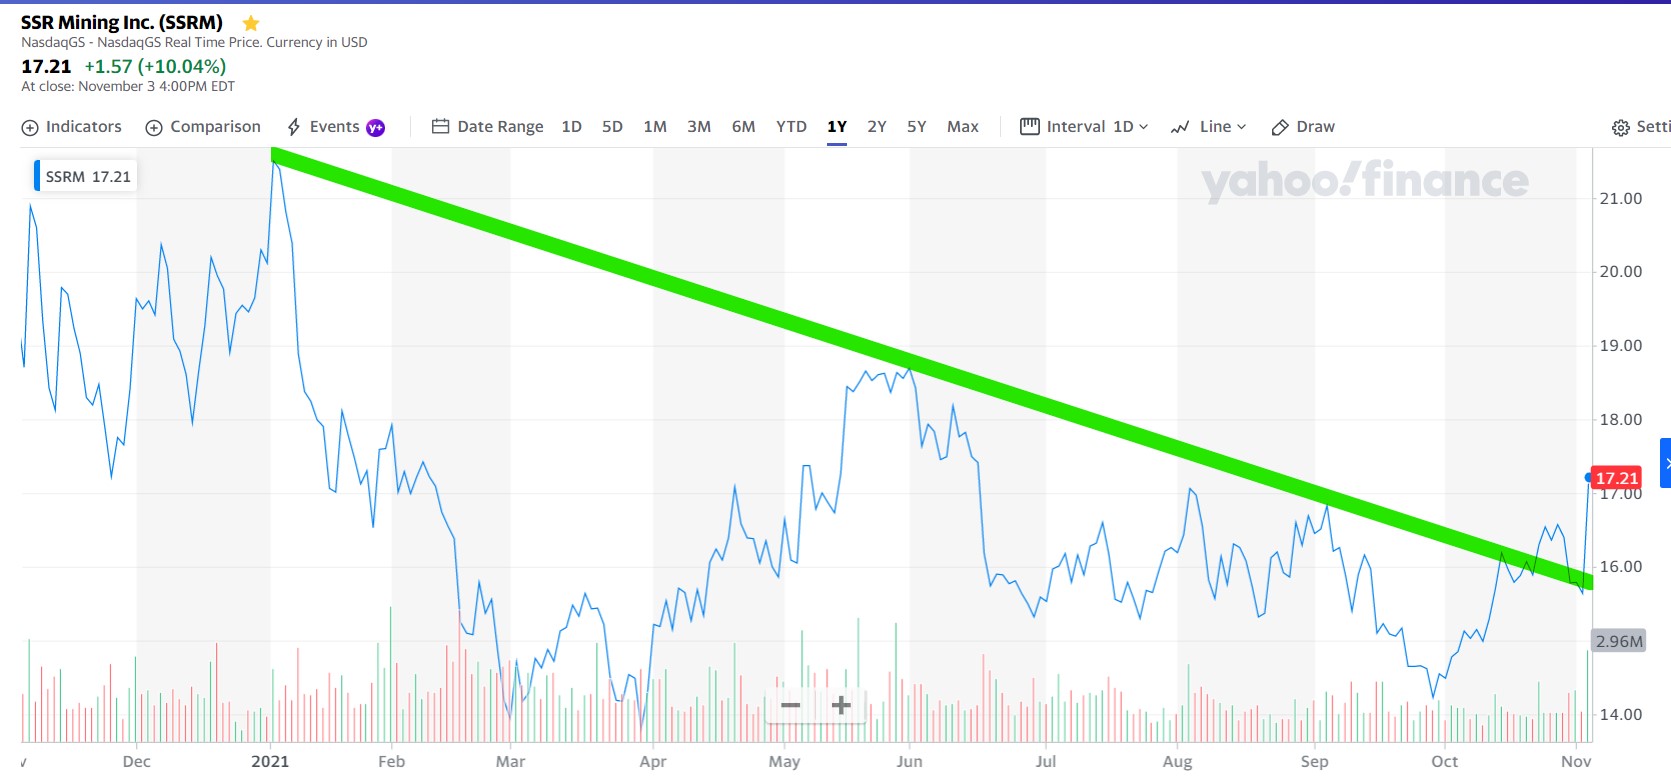Click the red 17.21 price marker
Image resolution: width=1671 pixels, height=782 pixels.
point(1616,478)
